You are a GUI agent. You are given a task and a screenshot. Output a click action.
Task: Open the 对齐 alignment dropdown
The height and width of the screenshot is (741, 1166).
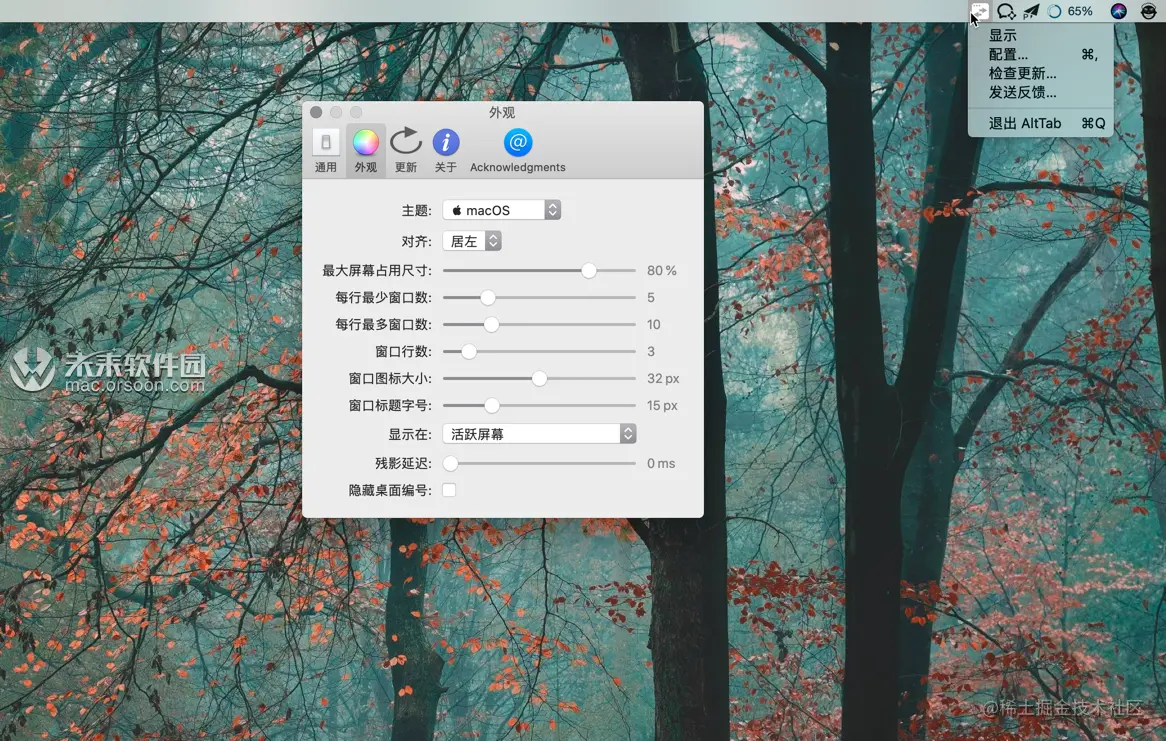pyautogui.click(x=472, y=241)
